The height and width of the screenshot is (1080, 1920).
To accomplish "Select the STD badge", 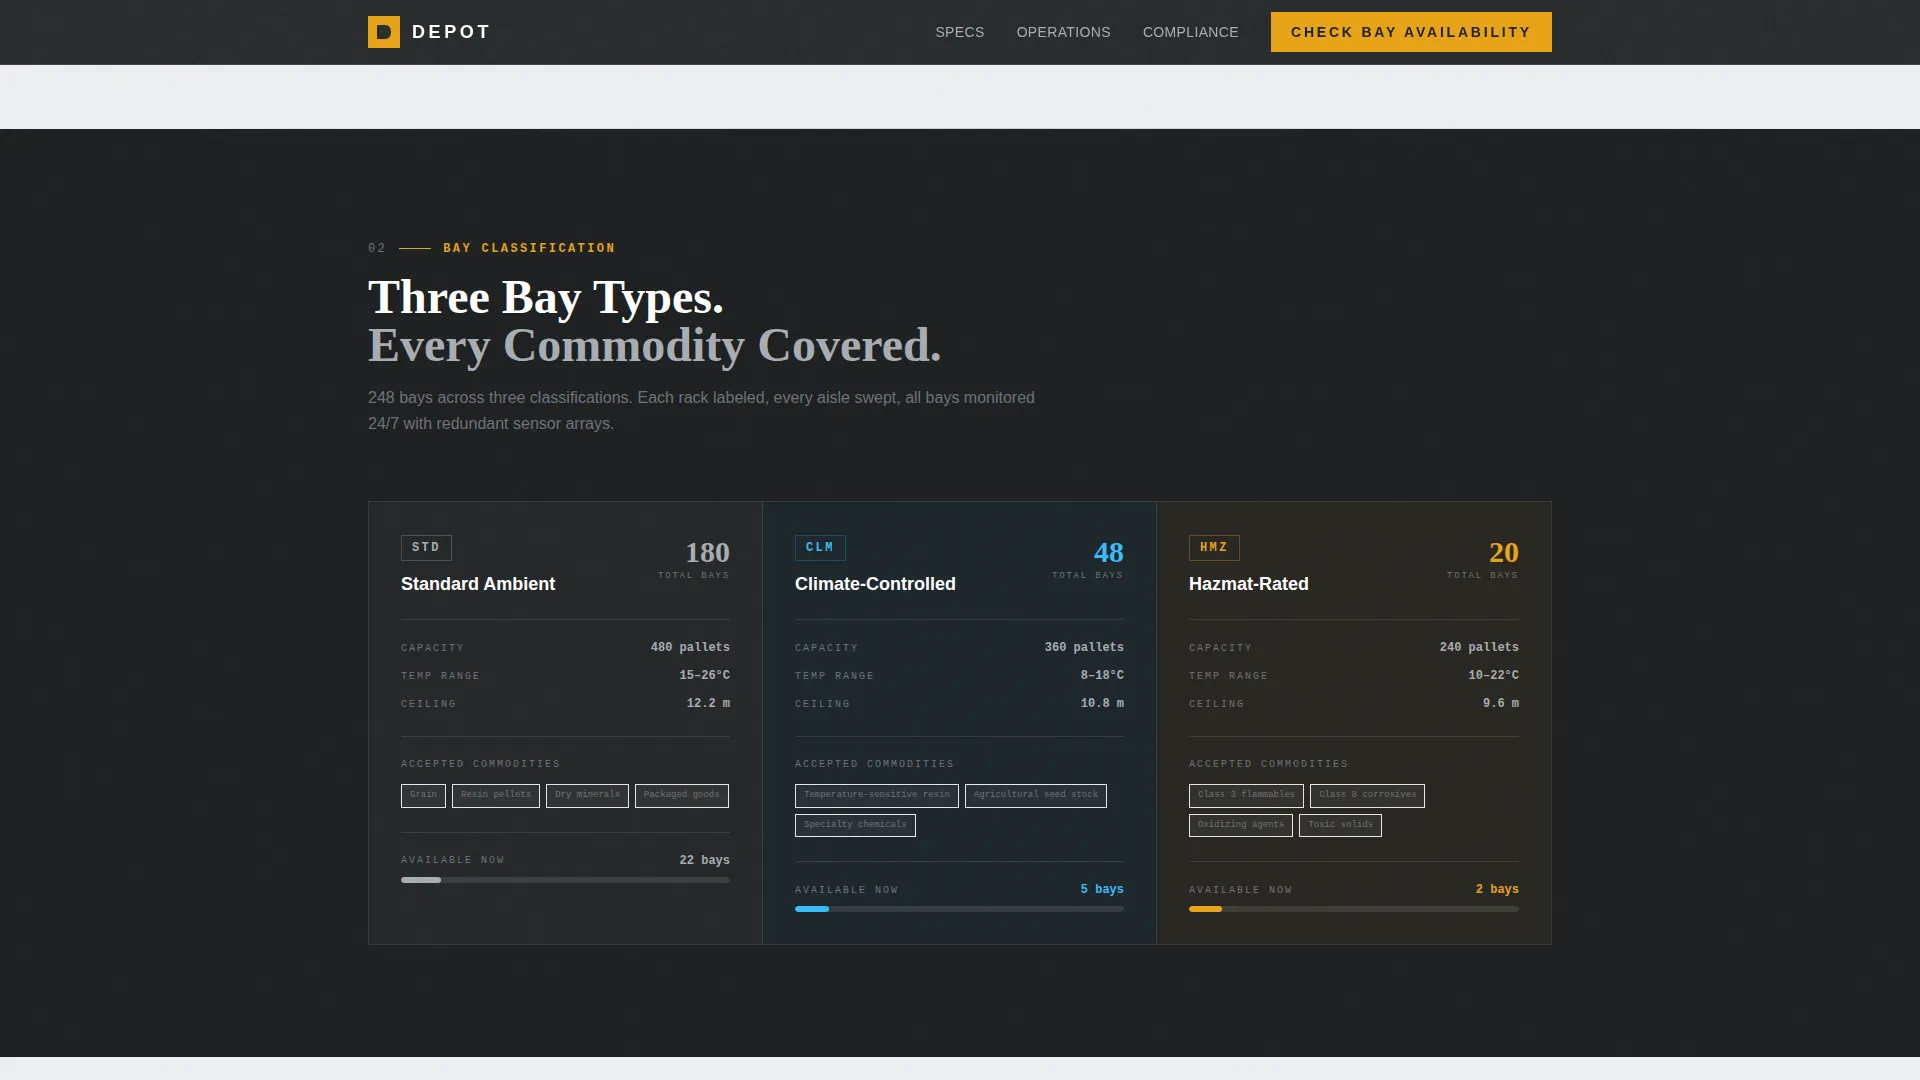I will pyautogui.click(x=426, y=548).
